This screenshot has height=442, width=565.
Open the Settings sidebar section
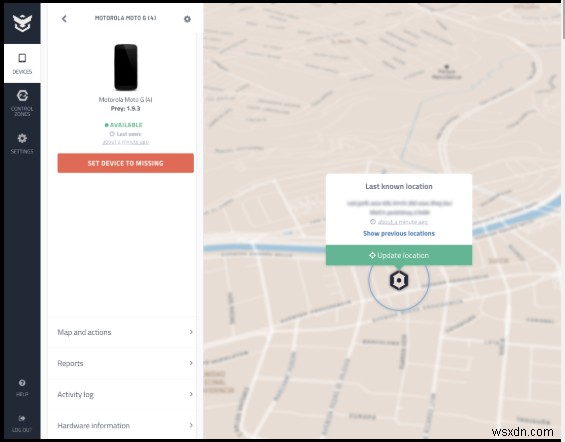22,143
